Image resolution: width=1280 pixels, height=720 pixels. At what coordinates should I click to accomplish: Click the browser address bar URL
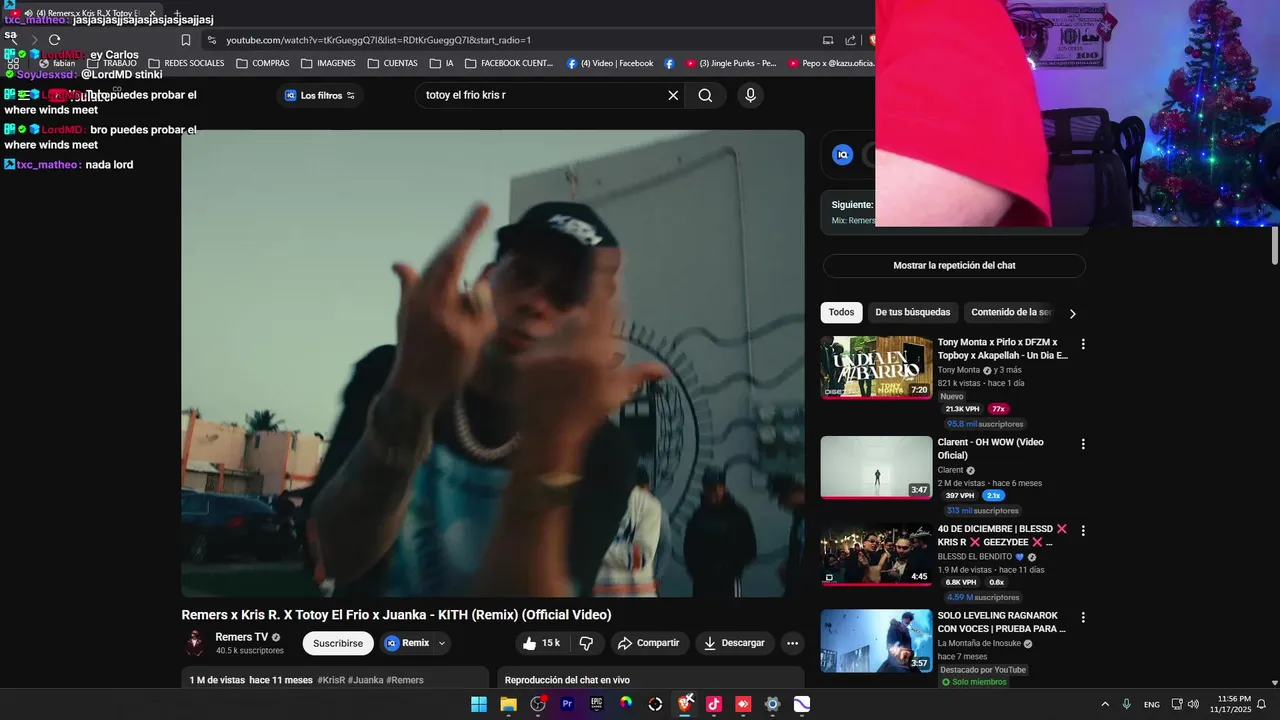coord(378,40)
